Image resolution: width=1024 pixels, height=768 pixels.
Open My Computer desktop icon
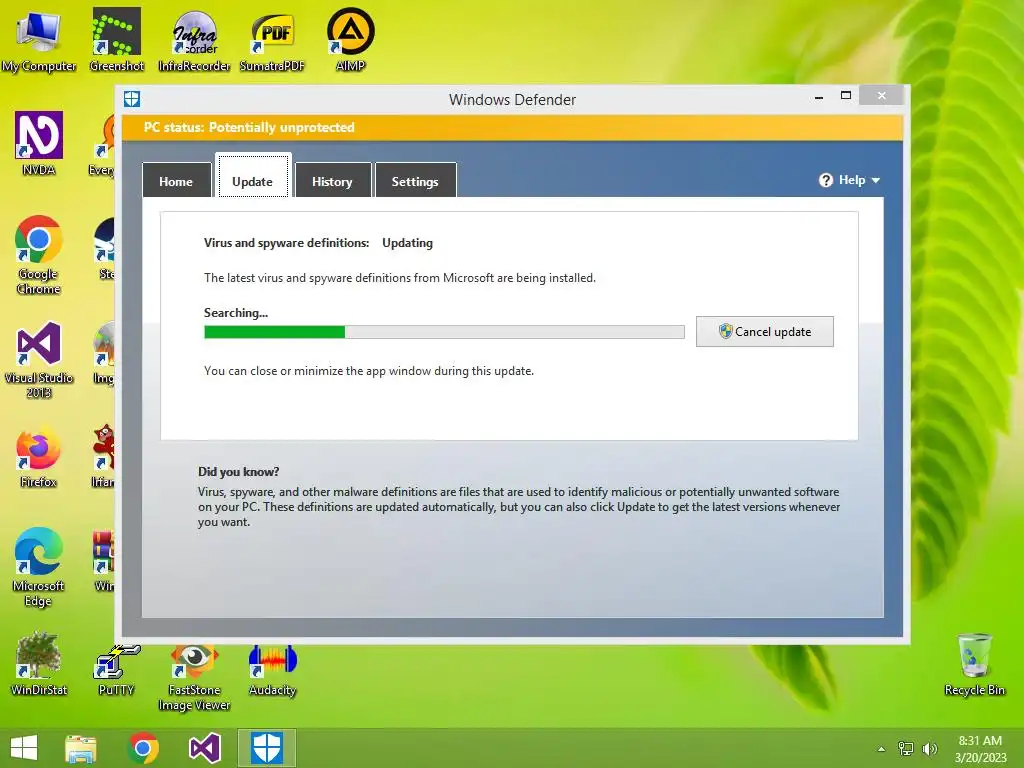[x=39, y=40]
